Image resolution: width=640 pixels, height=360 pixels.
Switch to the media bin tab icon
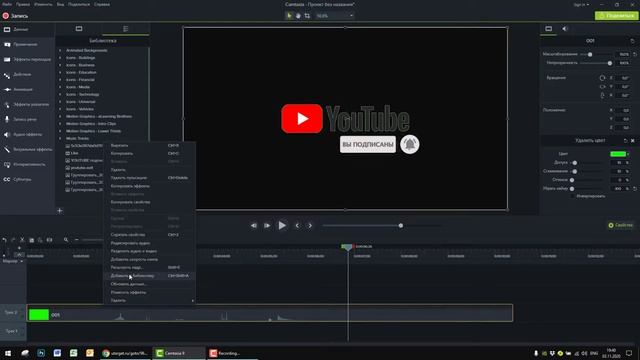click(x=79, y=29)
